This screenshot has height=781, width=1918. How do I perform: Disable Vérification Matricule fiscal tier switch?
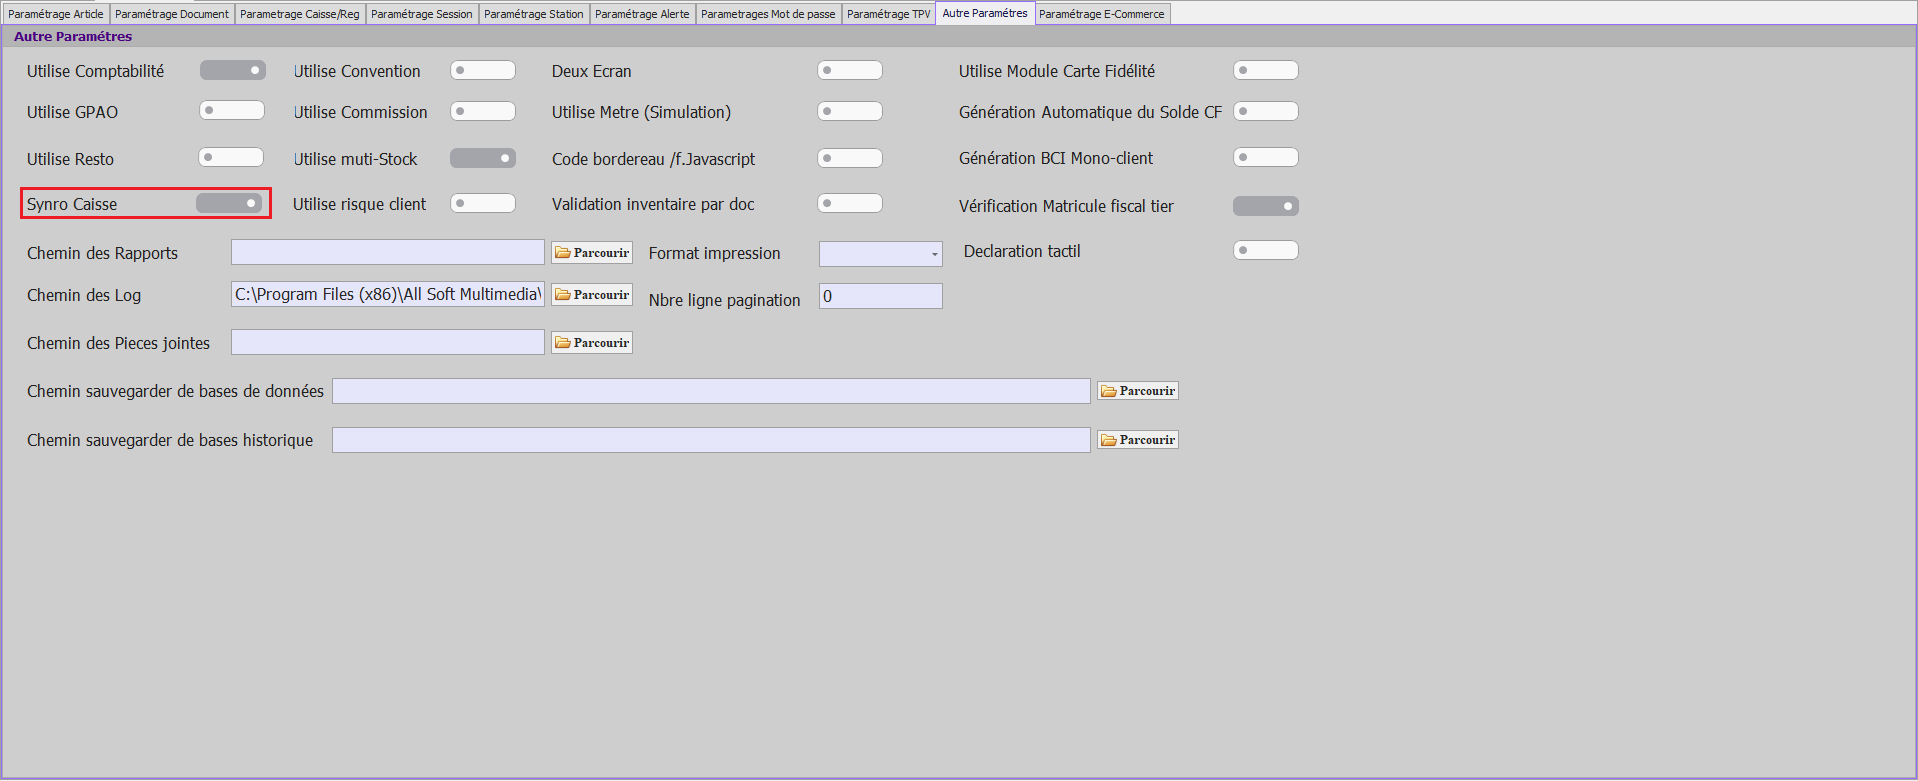pos(1266,206)
